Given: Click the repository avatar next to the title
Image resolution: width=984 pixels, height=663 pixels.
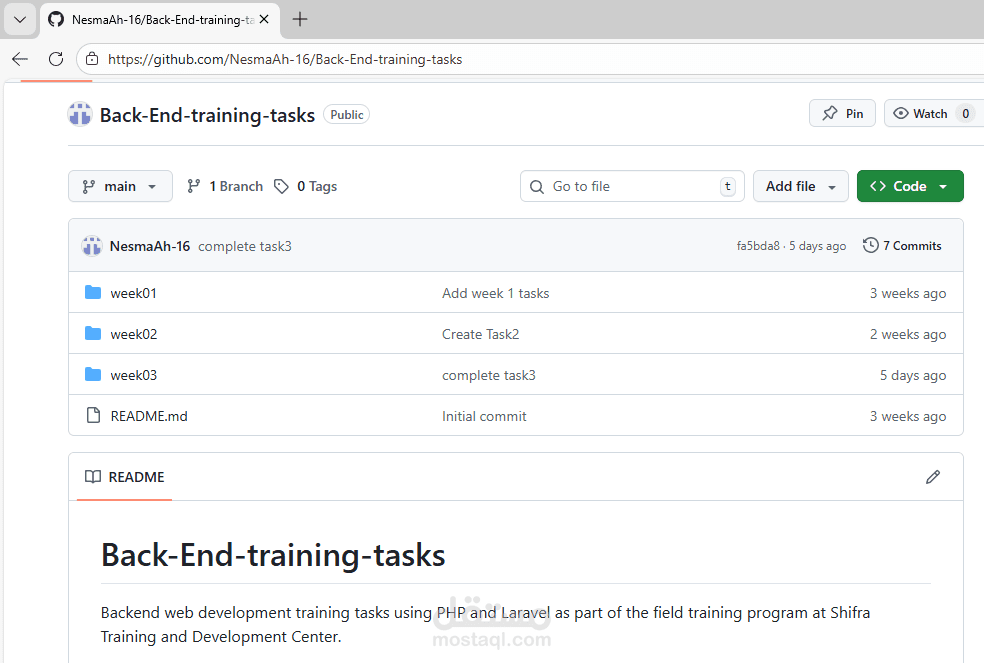Looking at the screenshot, I should pyautogui.click(x=79, y=114).
